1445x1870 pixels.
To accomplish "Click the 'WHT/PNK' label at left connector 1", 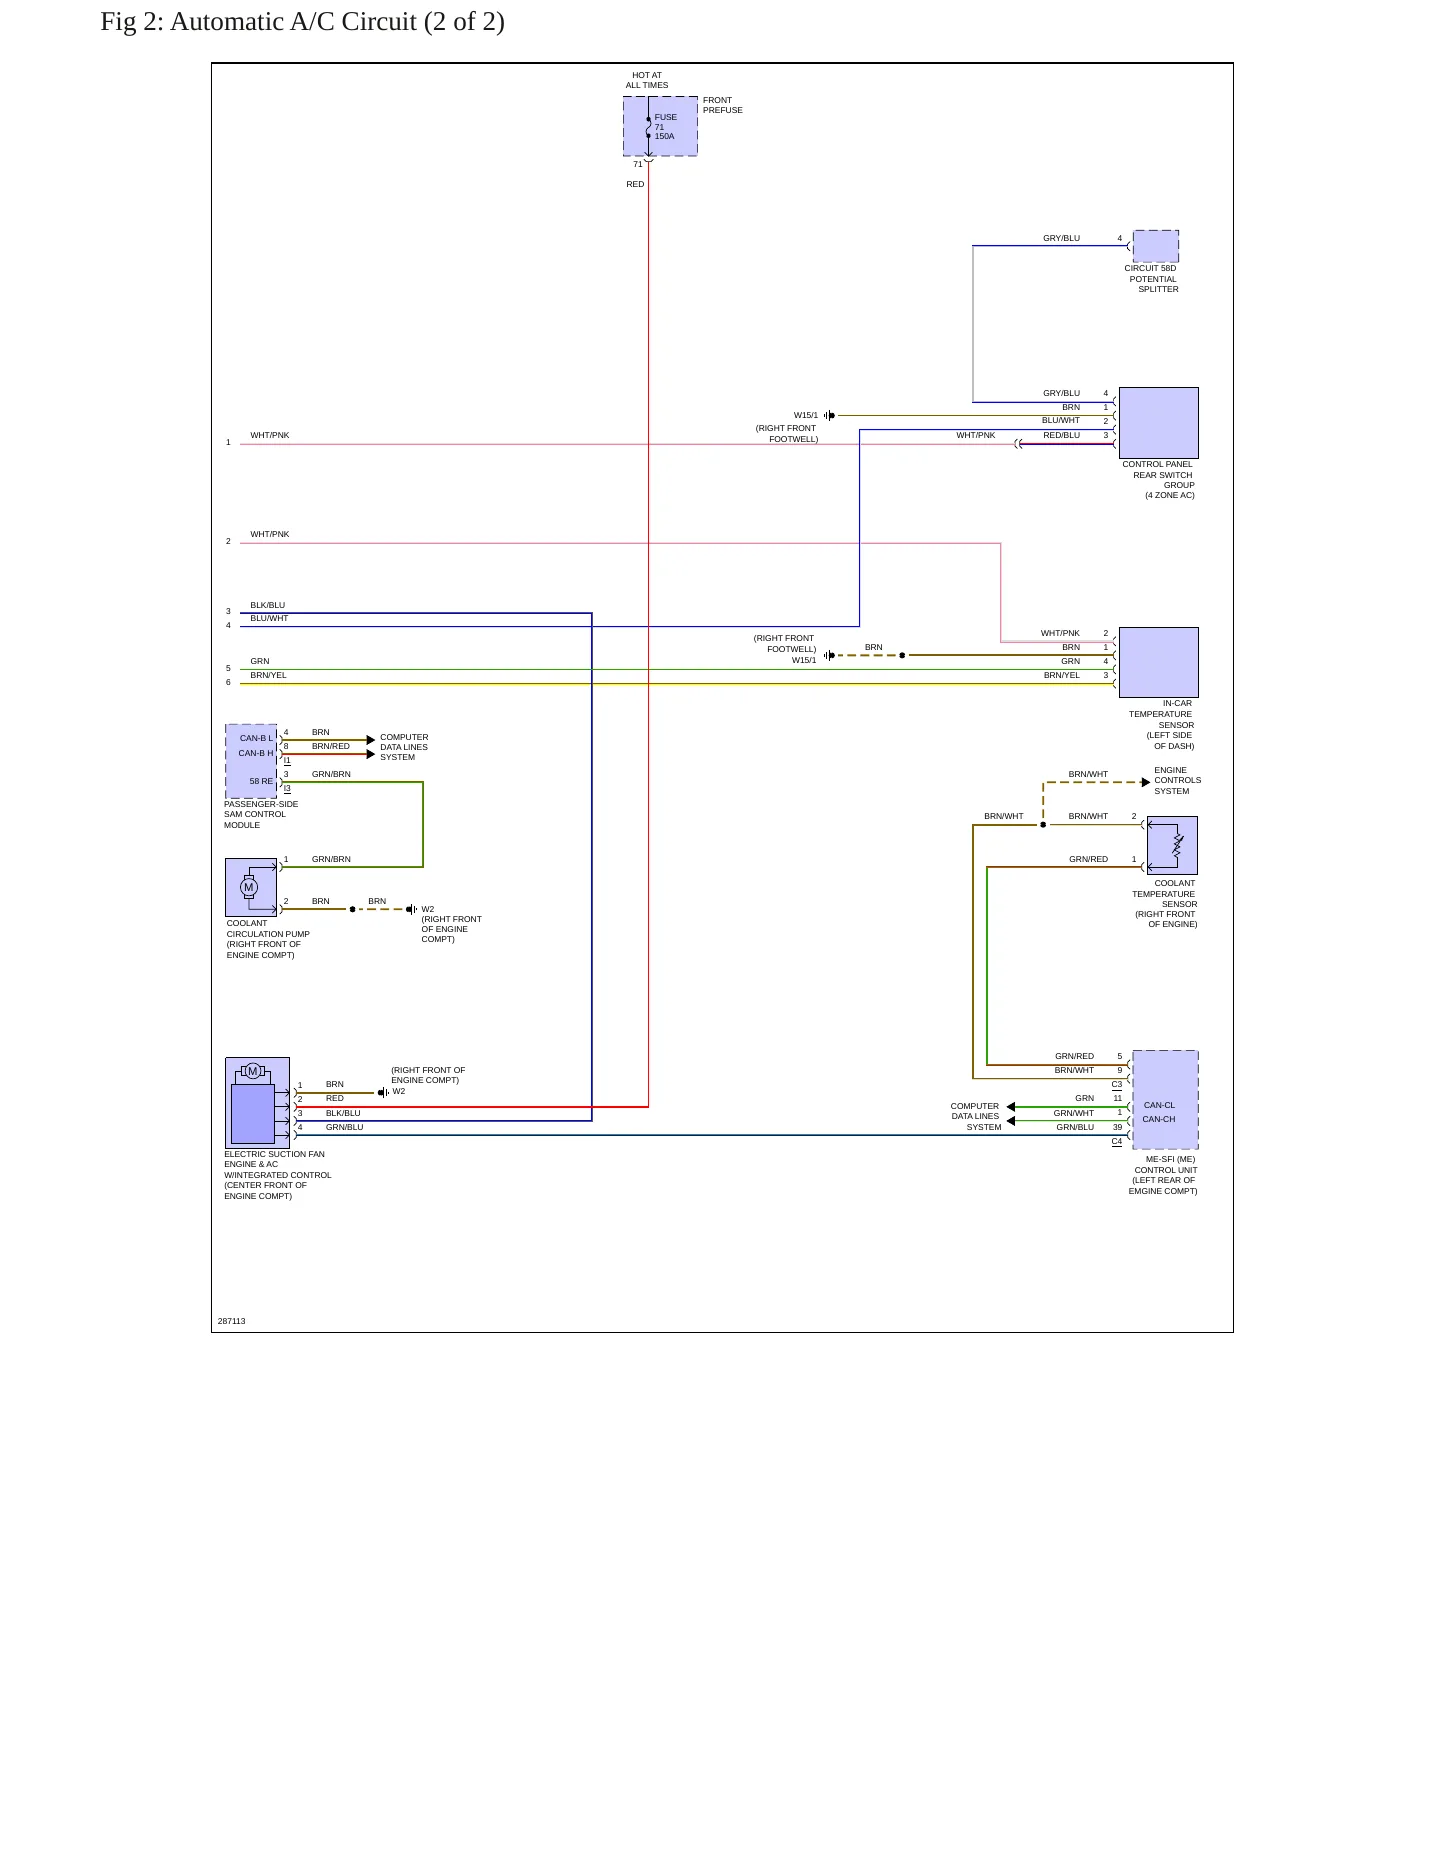I will click(270, 435).
